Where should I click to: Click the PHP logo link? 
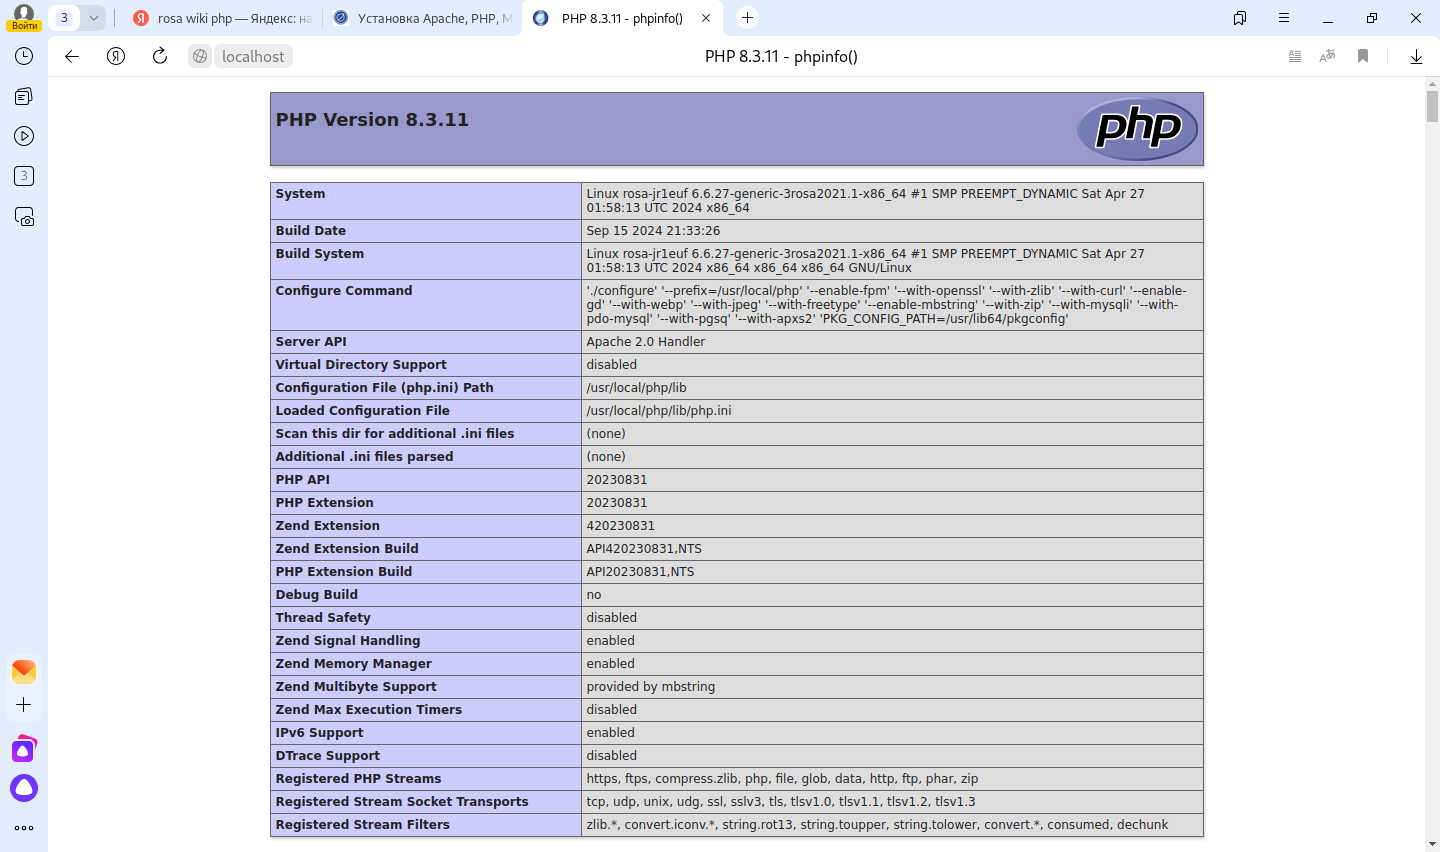(x=1138, y=129)
